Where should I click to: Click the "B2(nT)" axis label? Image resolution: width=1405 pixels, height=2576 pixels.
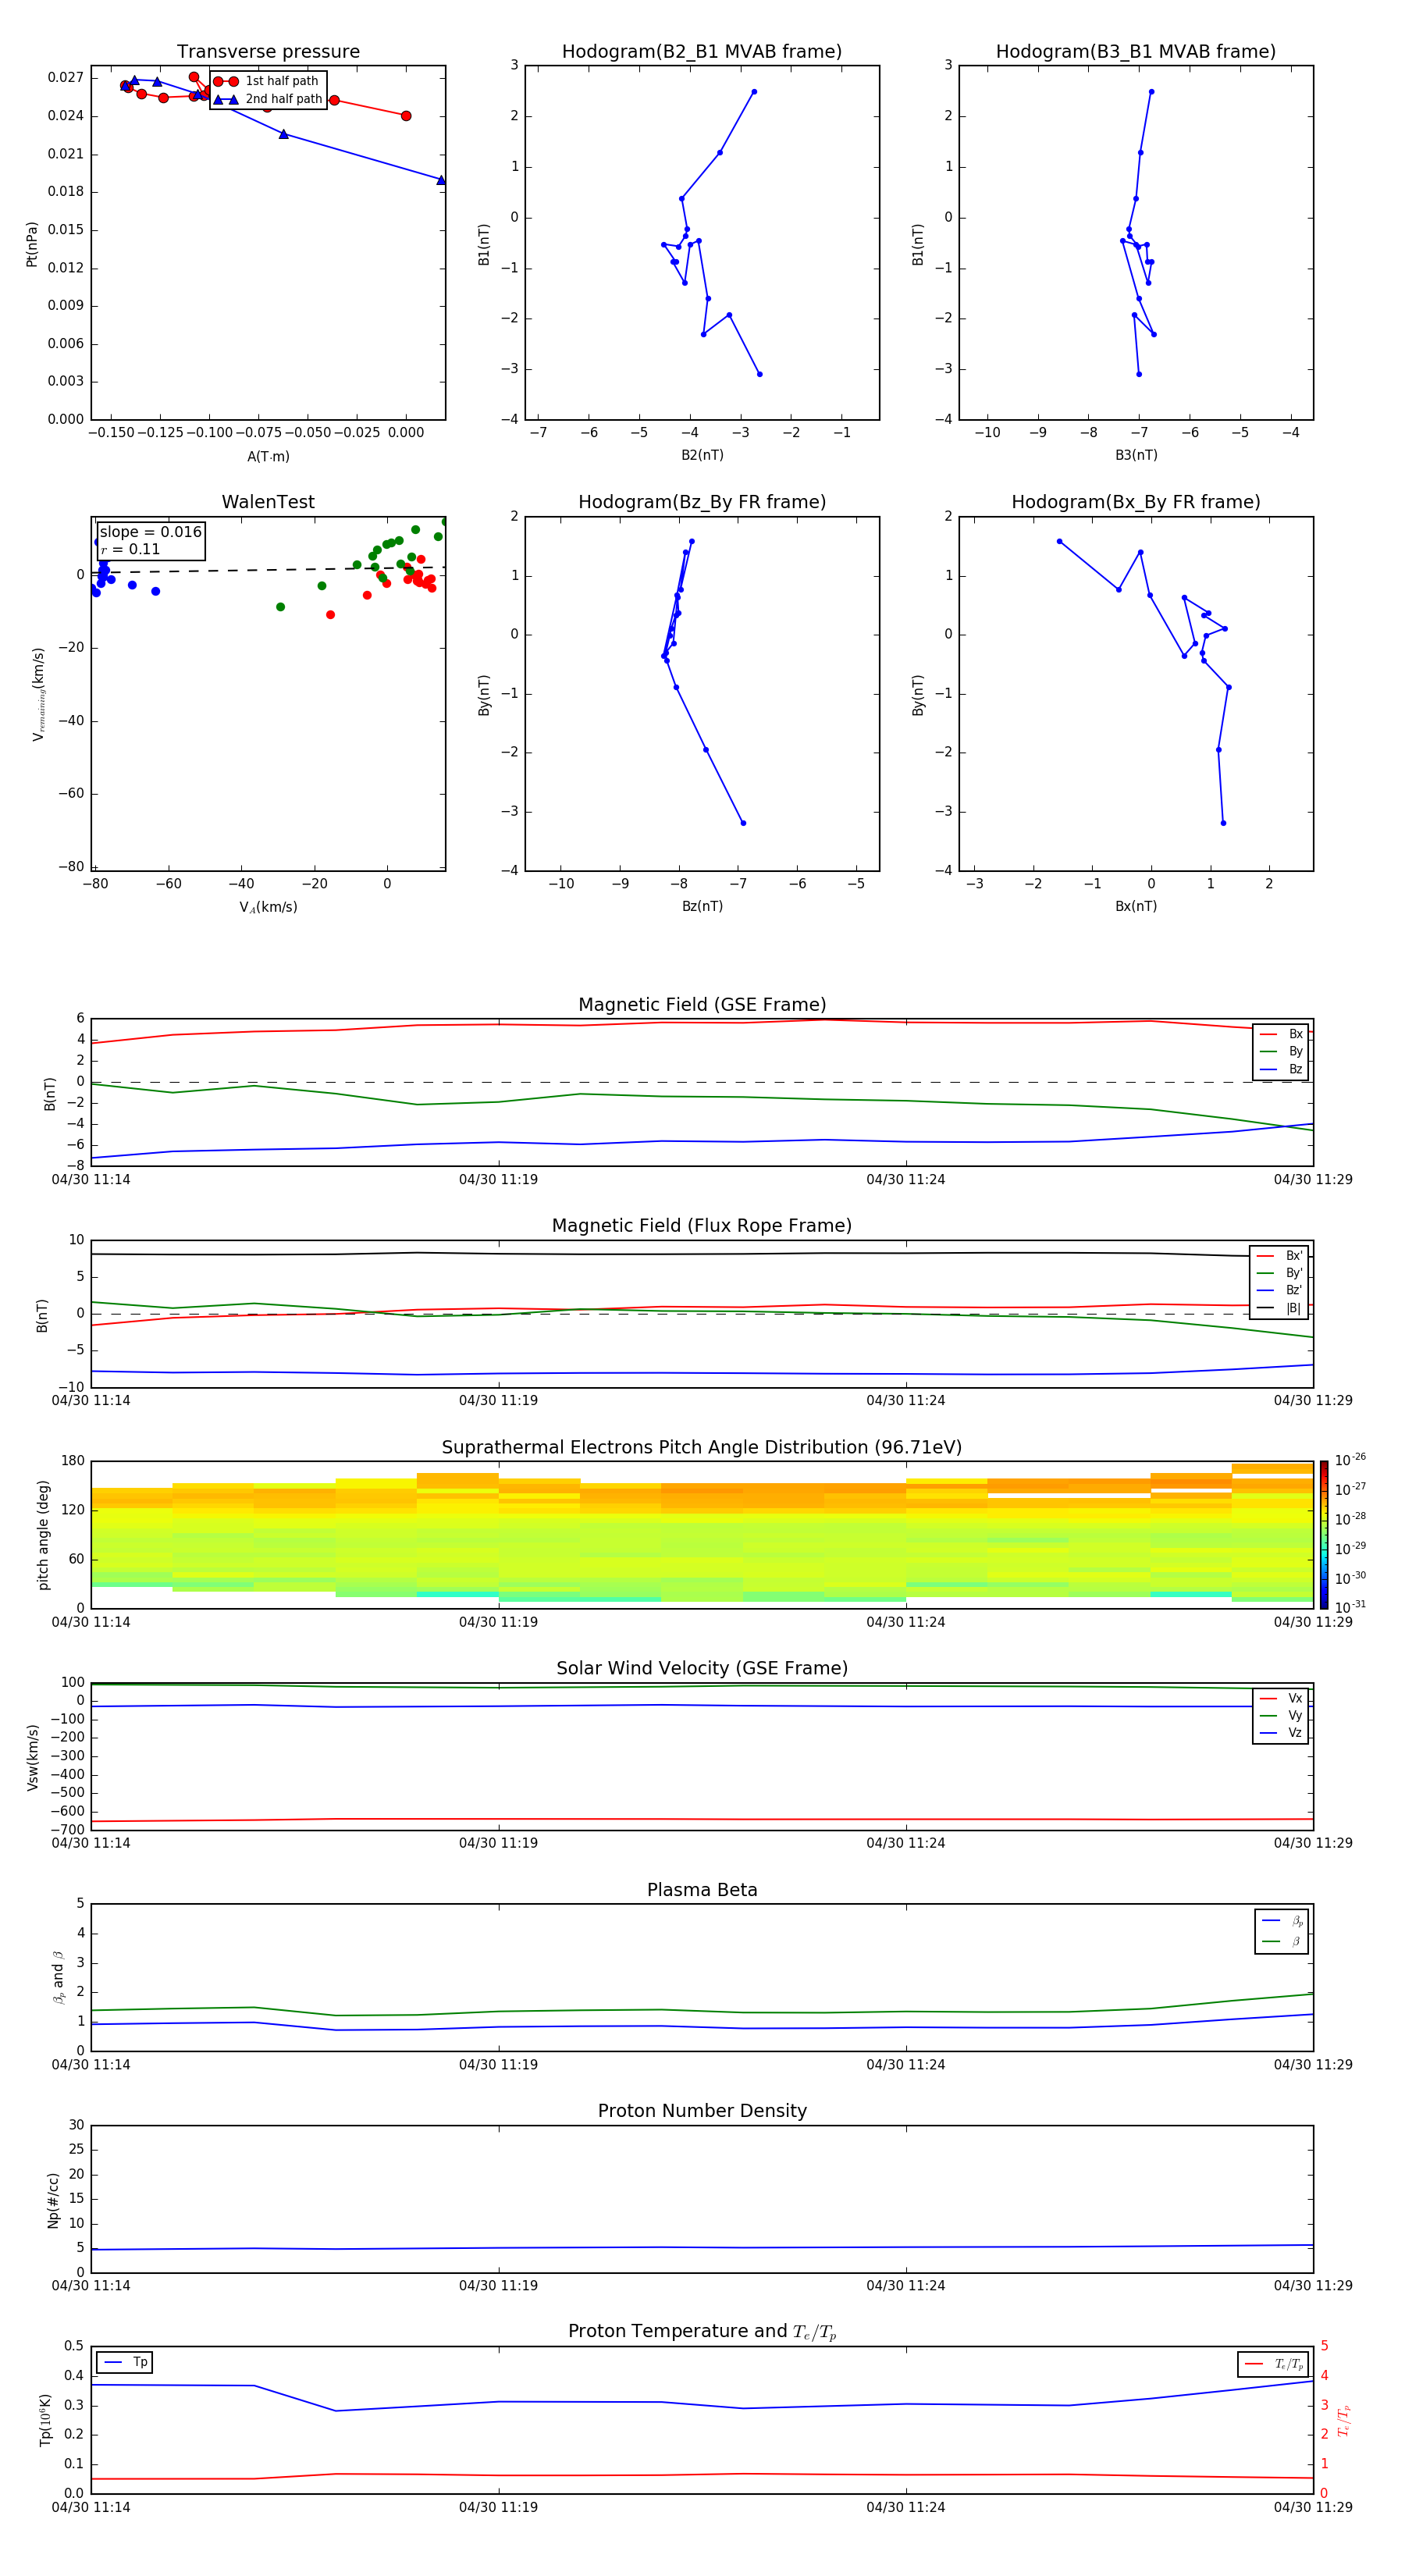tap(702, 455)
